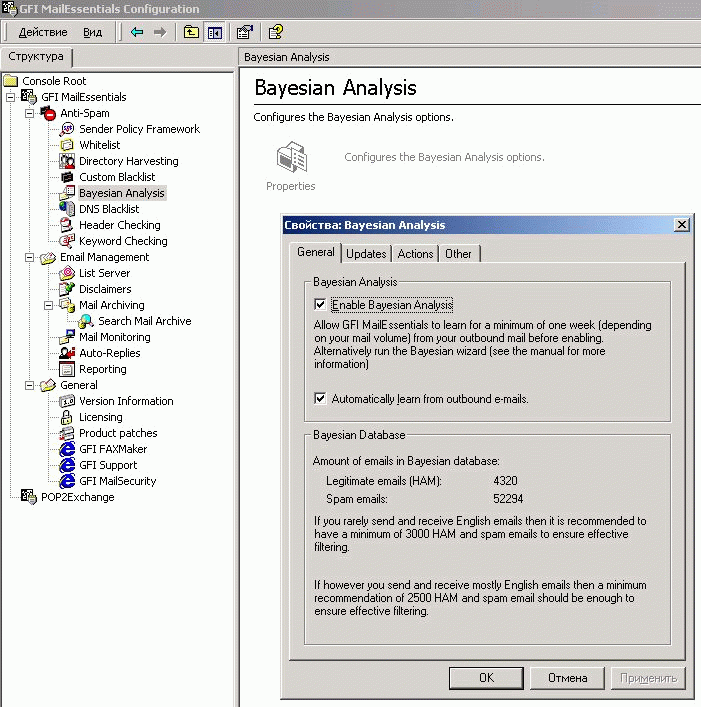The width and height of the screenshot is (701, 707).
Task: Open the GFI Support tree item
Action: (x=108, y=465)
